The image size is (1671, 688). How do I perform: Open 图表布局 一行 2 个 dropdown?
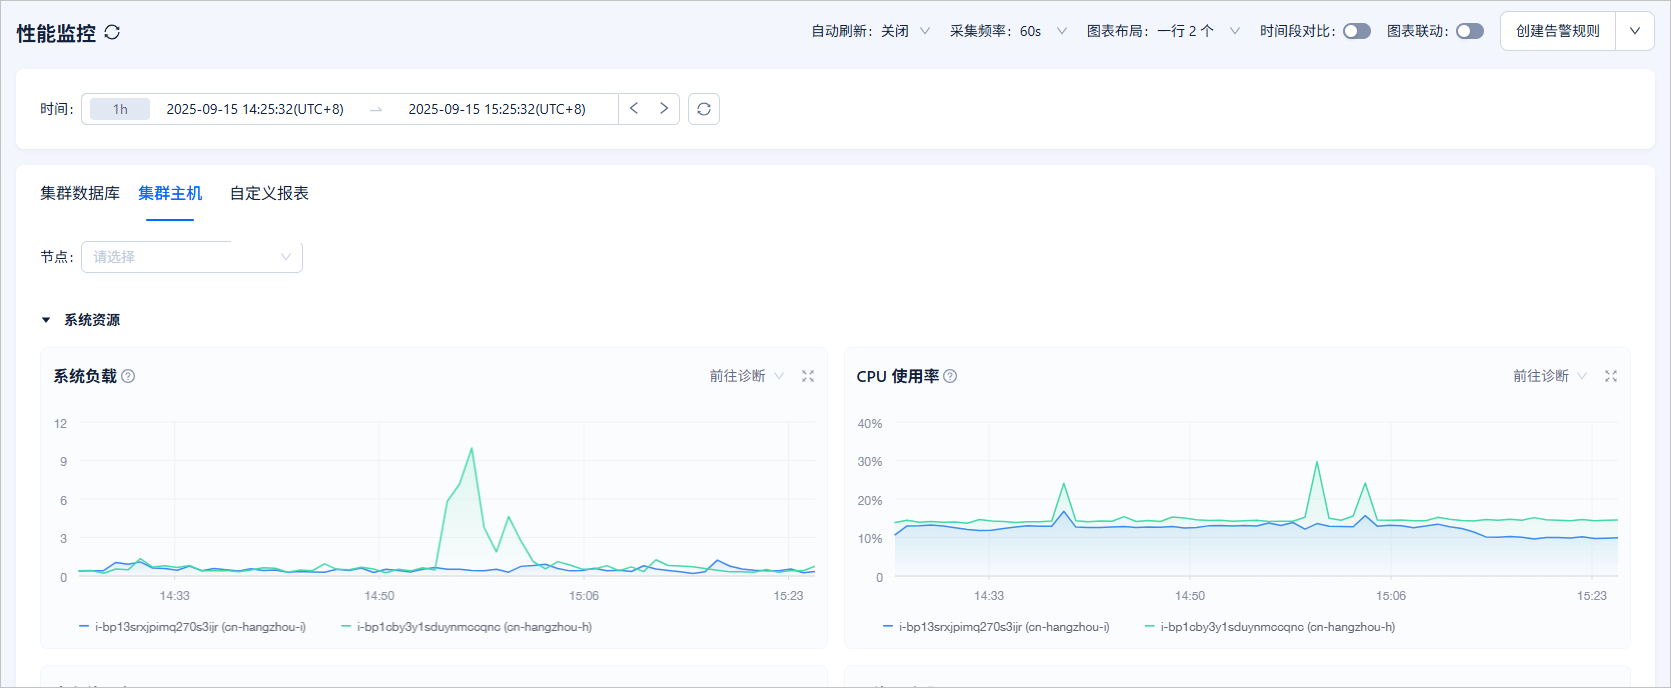[1164, 31]
